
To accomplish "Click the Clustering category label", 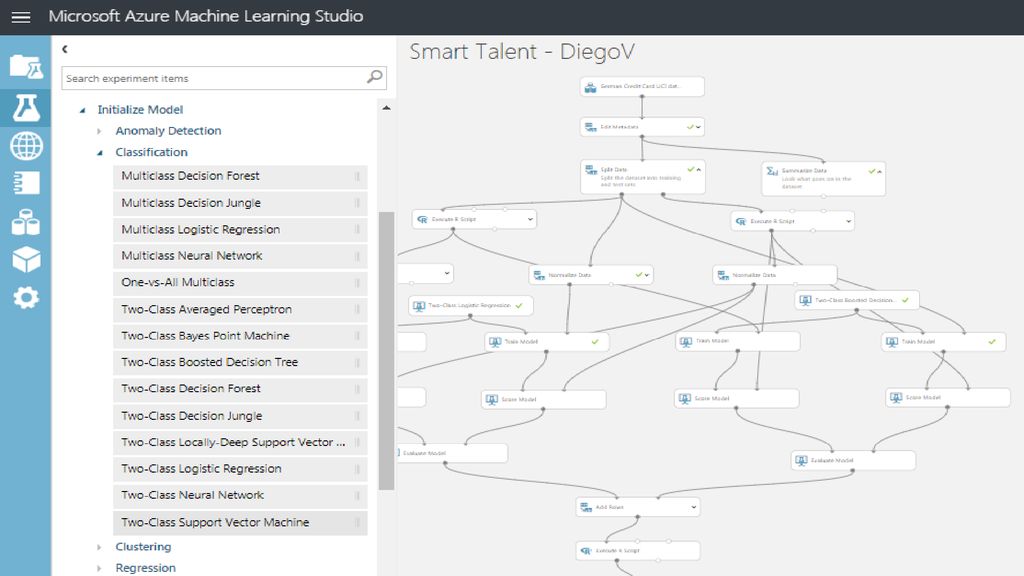I will 143,547.
